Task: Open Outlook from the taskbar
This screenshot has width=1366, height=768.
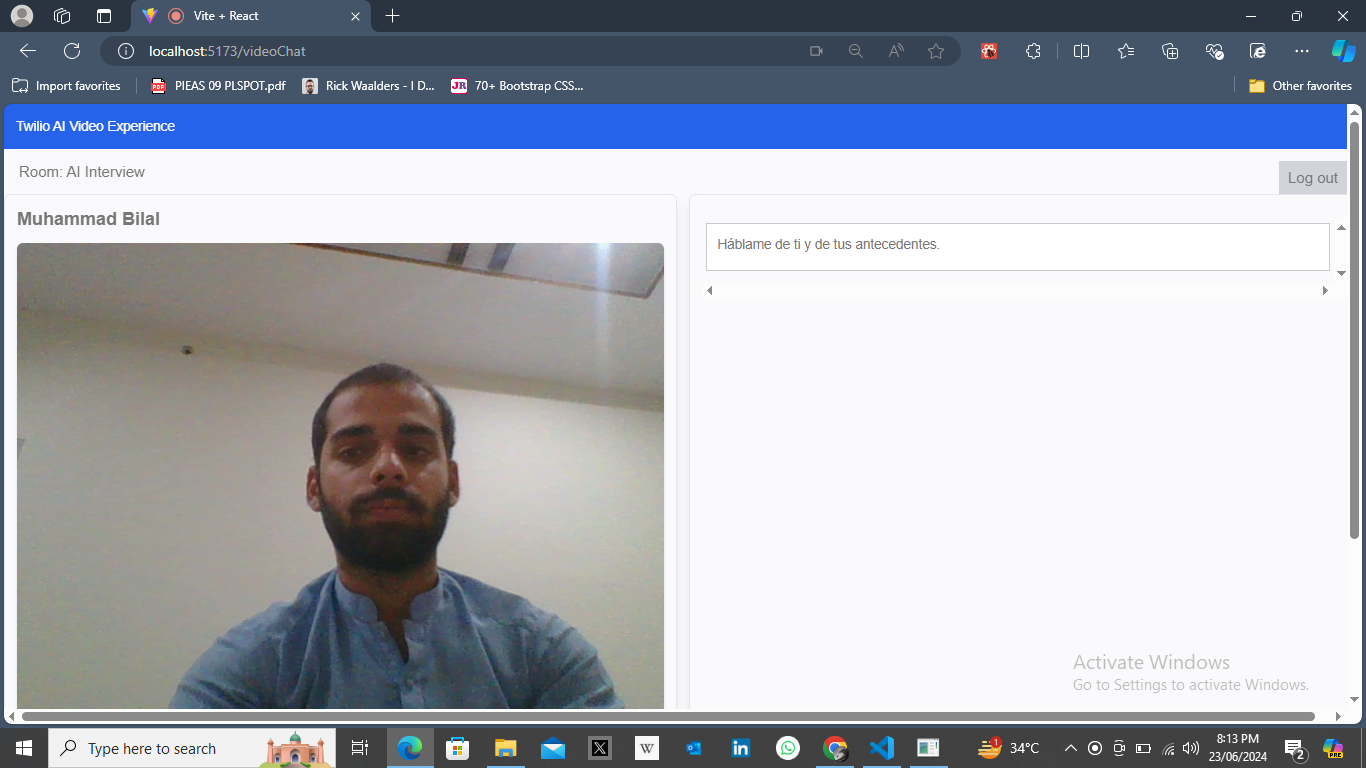Action: (694, 748)
